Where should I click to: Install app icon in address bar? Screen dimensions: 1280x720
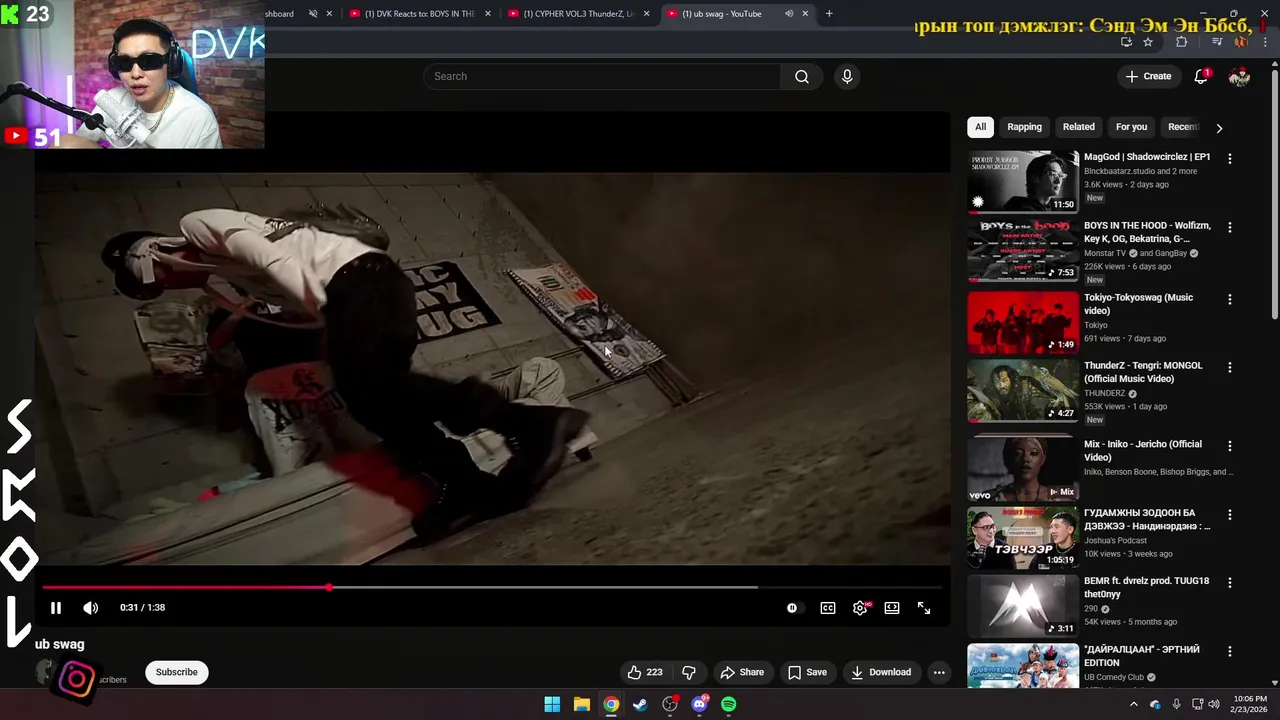coord(1126,42)
